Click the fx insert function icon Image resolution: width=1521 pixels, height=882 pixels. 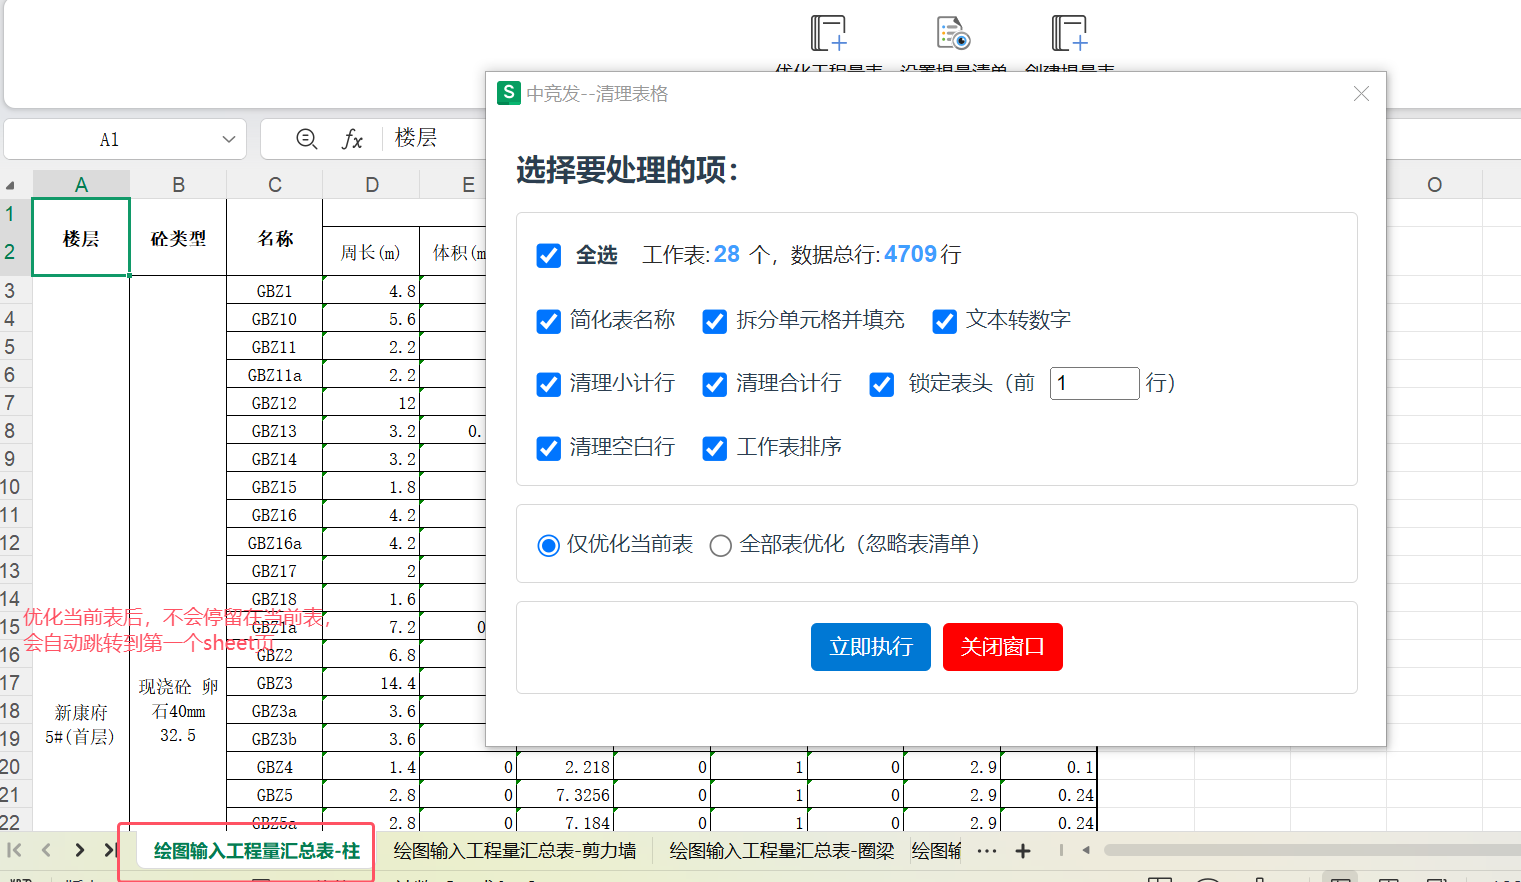352,139
